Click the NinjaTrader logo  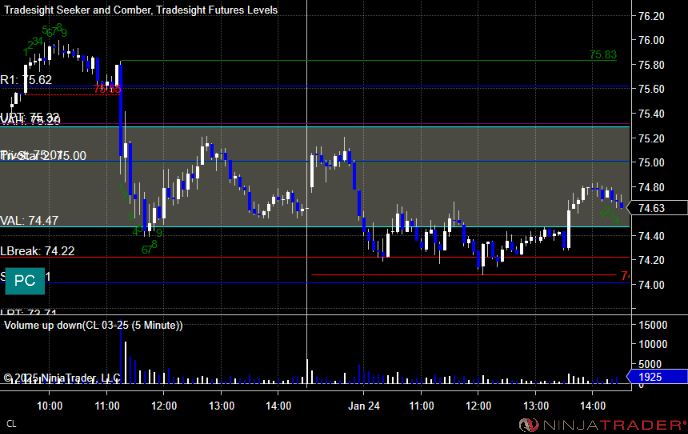(x=602, y=425)
